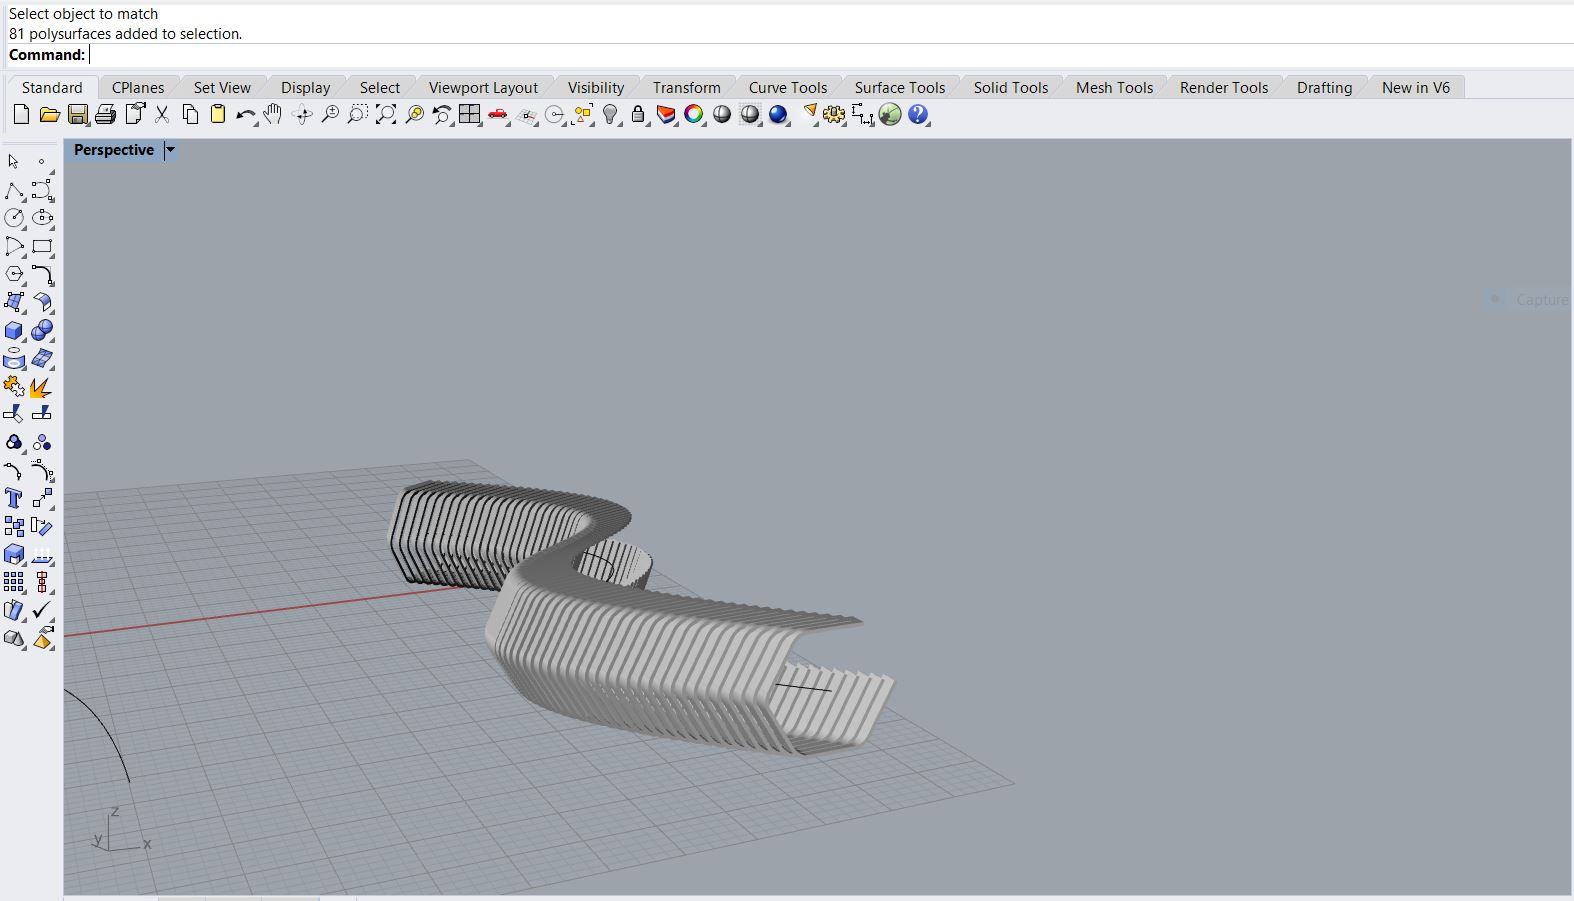
Task: Open the Solid Tools tab
Action: (x=1011, y=87)
